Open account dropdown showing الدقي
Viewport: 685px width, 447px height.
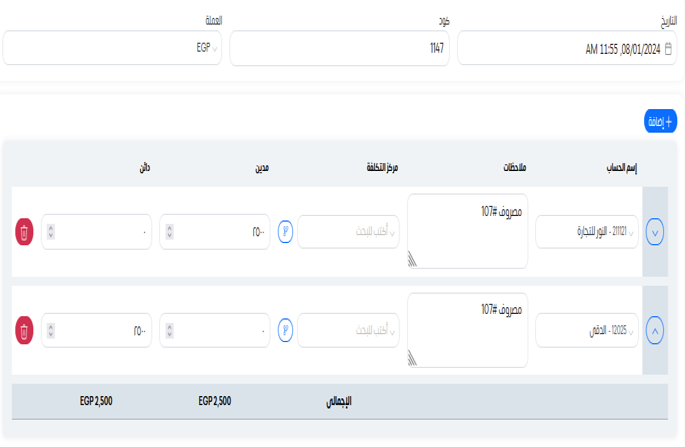click(588, 329)
